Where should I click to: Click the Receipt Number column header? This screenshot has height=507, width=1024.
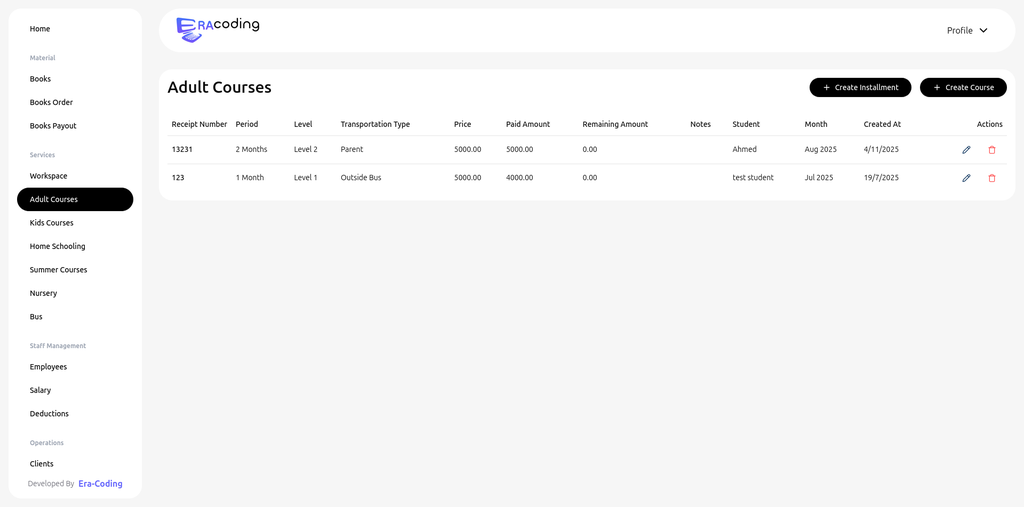[199, 124]
